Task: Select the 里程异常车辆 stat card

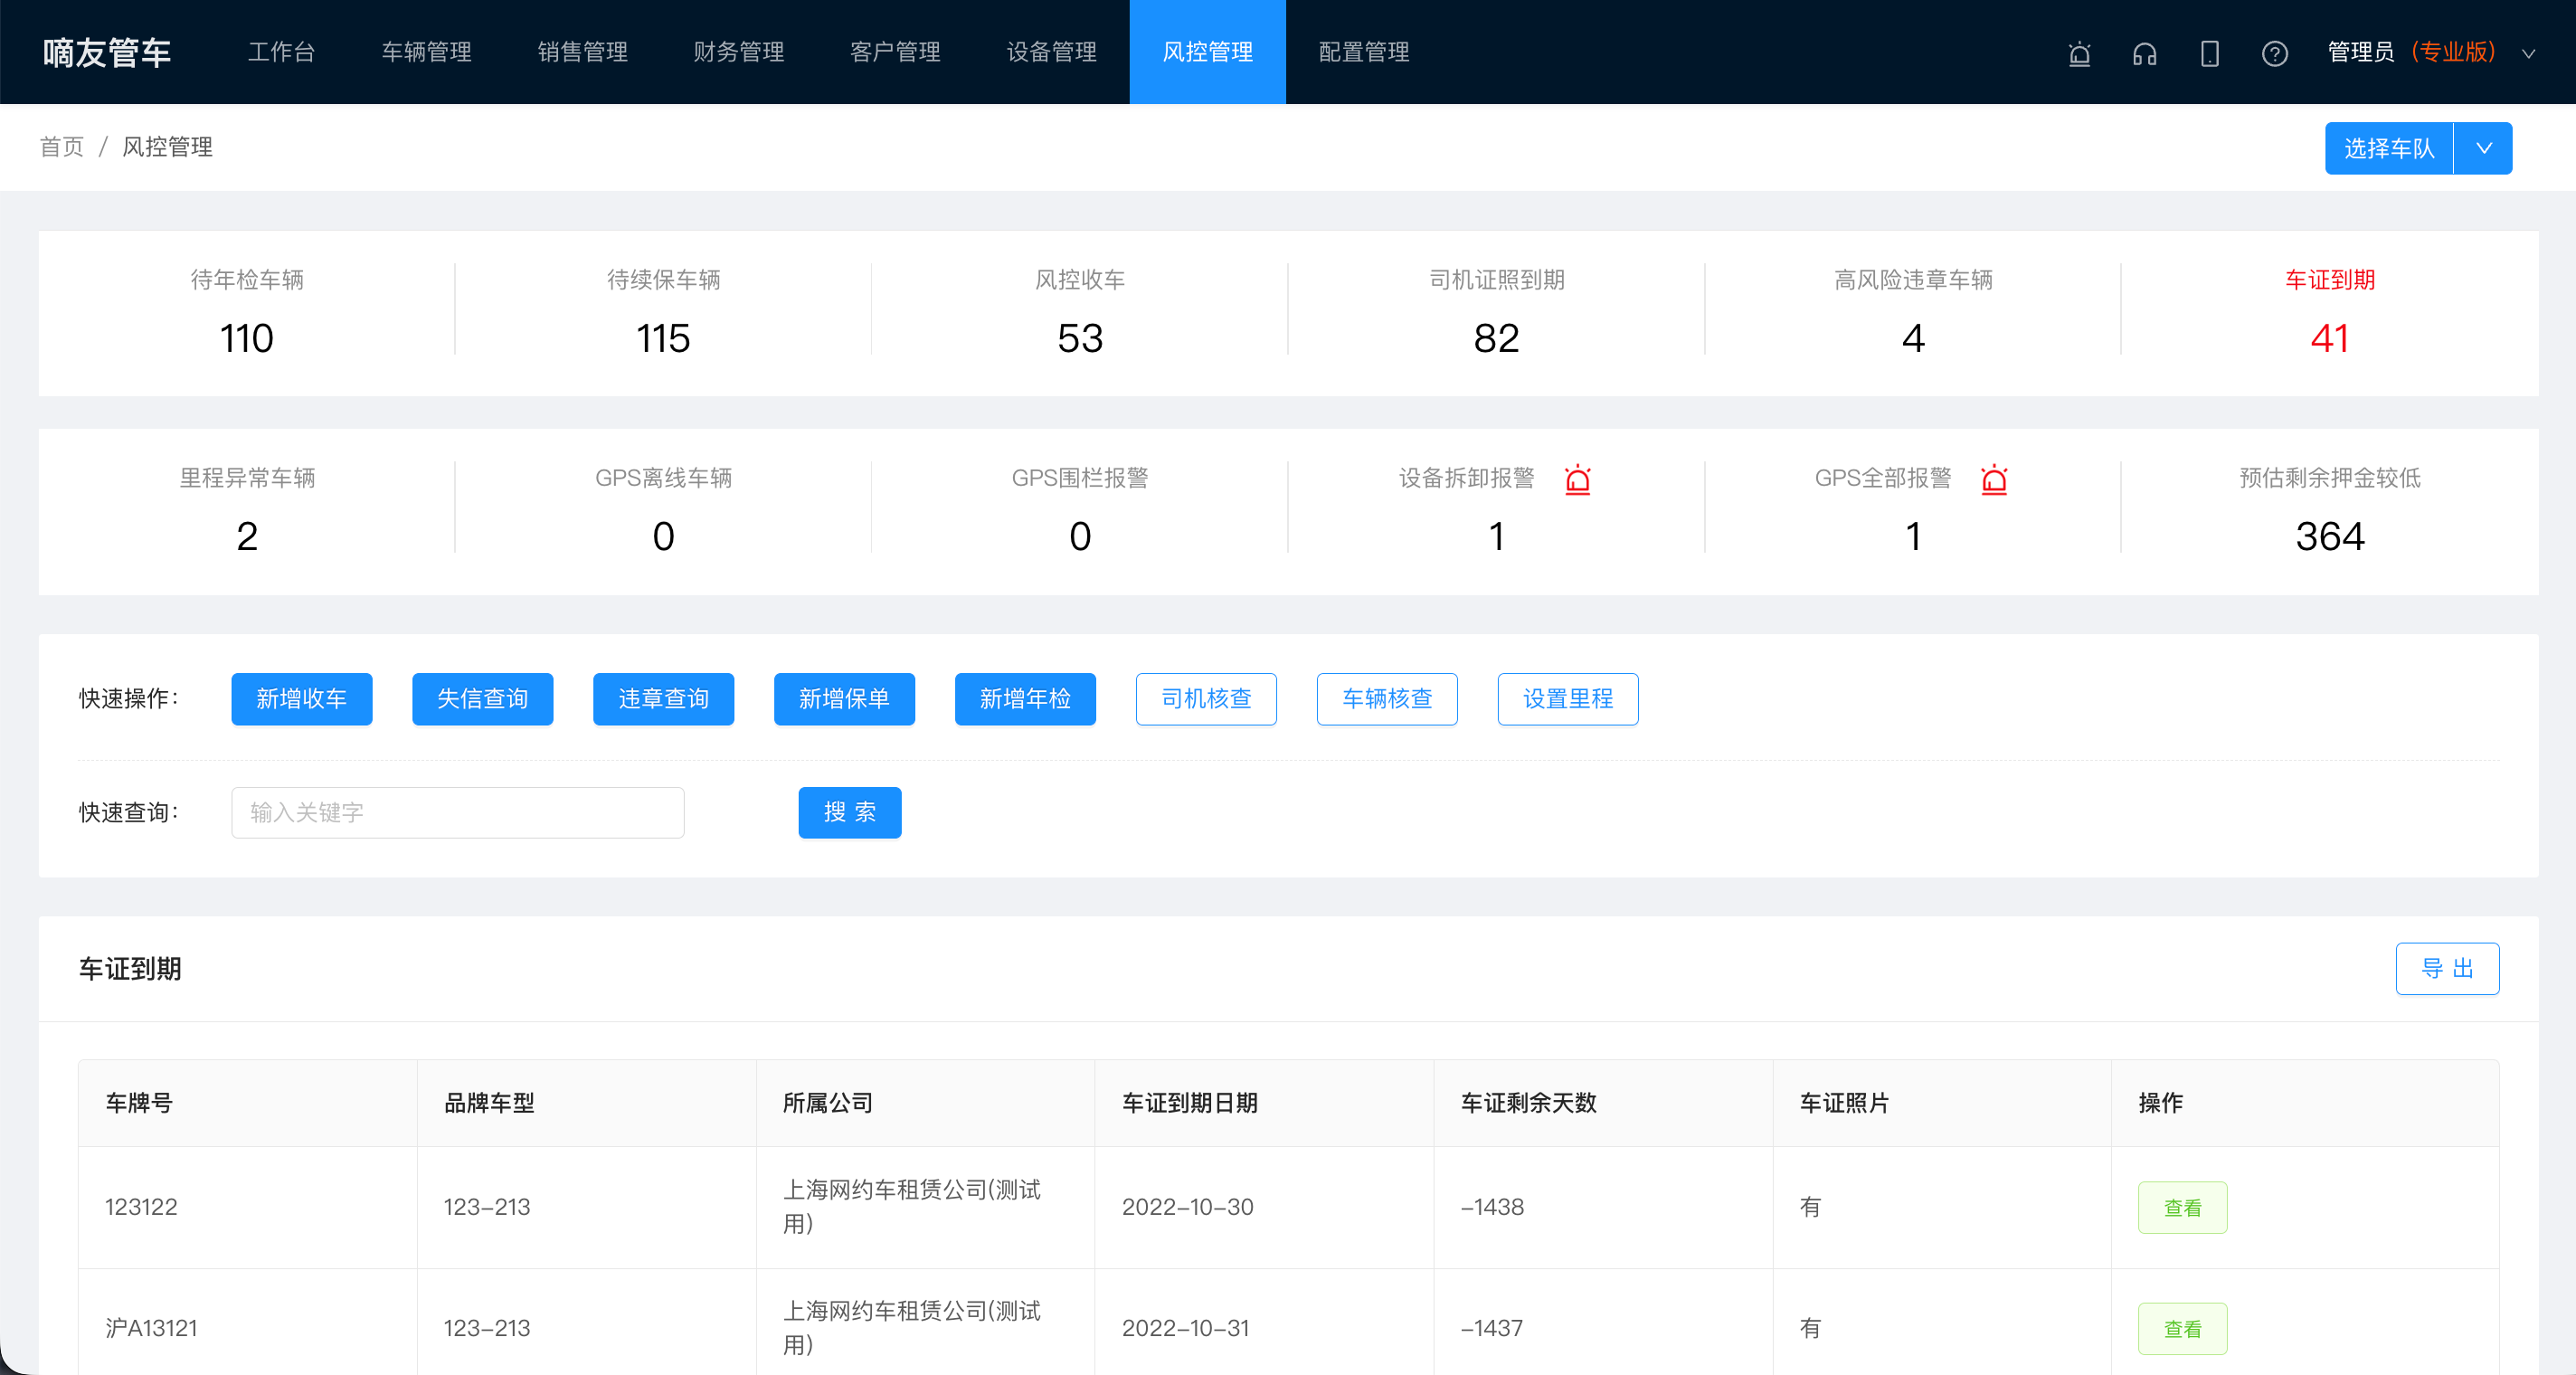Action: click(x=247, y=509)
